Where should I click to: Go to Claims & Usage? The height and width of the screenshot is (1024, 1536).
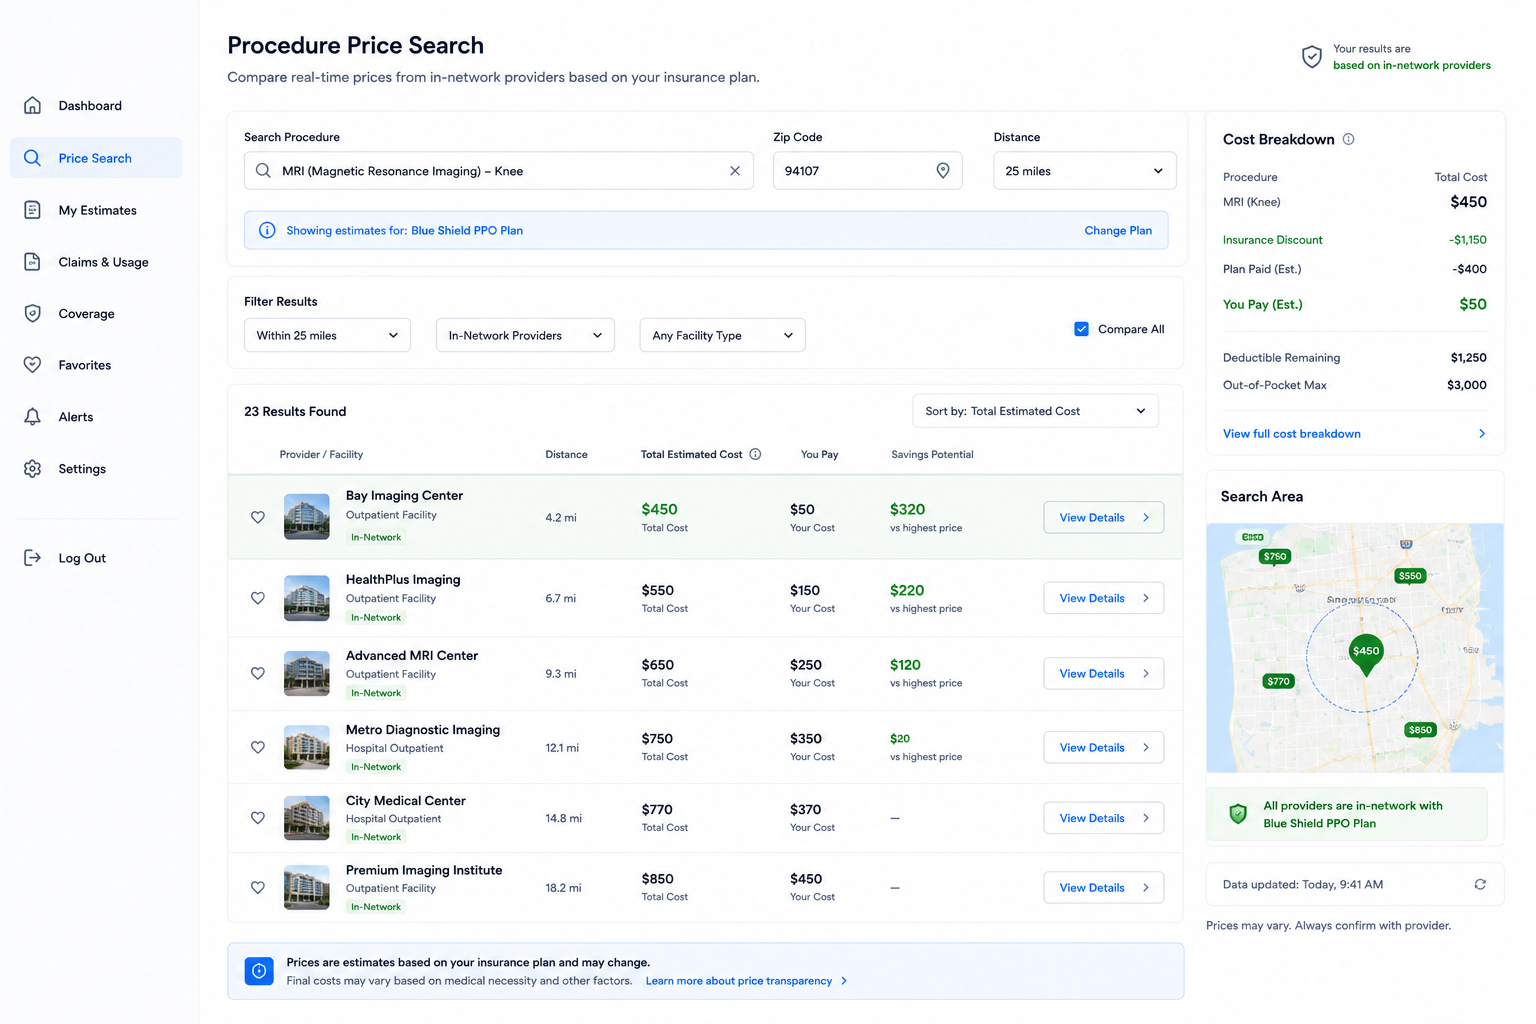pos(103,262)
